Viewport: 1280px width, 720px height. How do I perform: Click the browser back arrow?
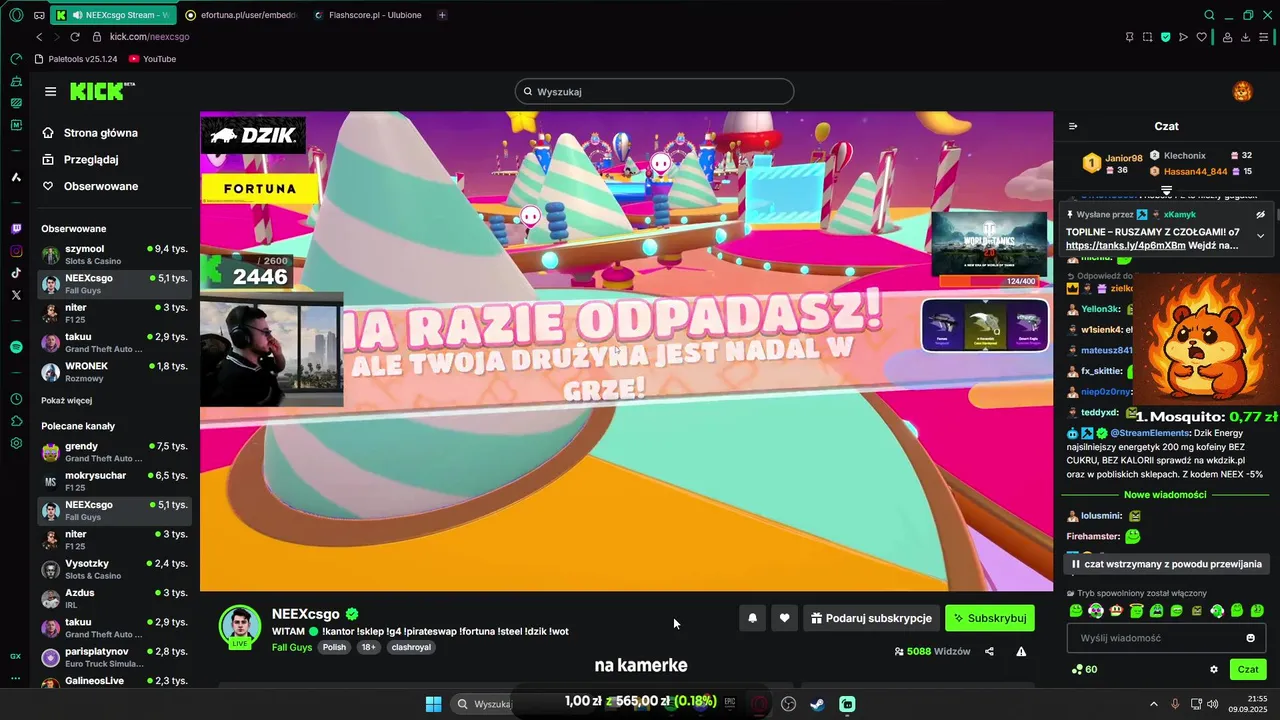(x=39, y=37)
